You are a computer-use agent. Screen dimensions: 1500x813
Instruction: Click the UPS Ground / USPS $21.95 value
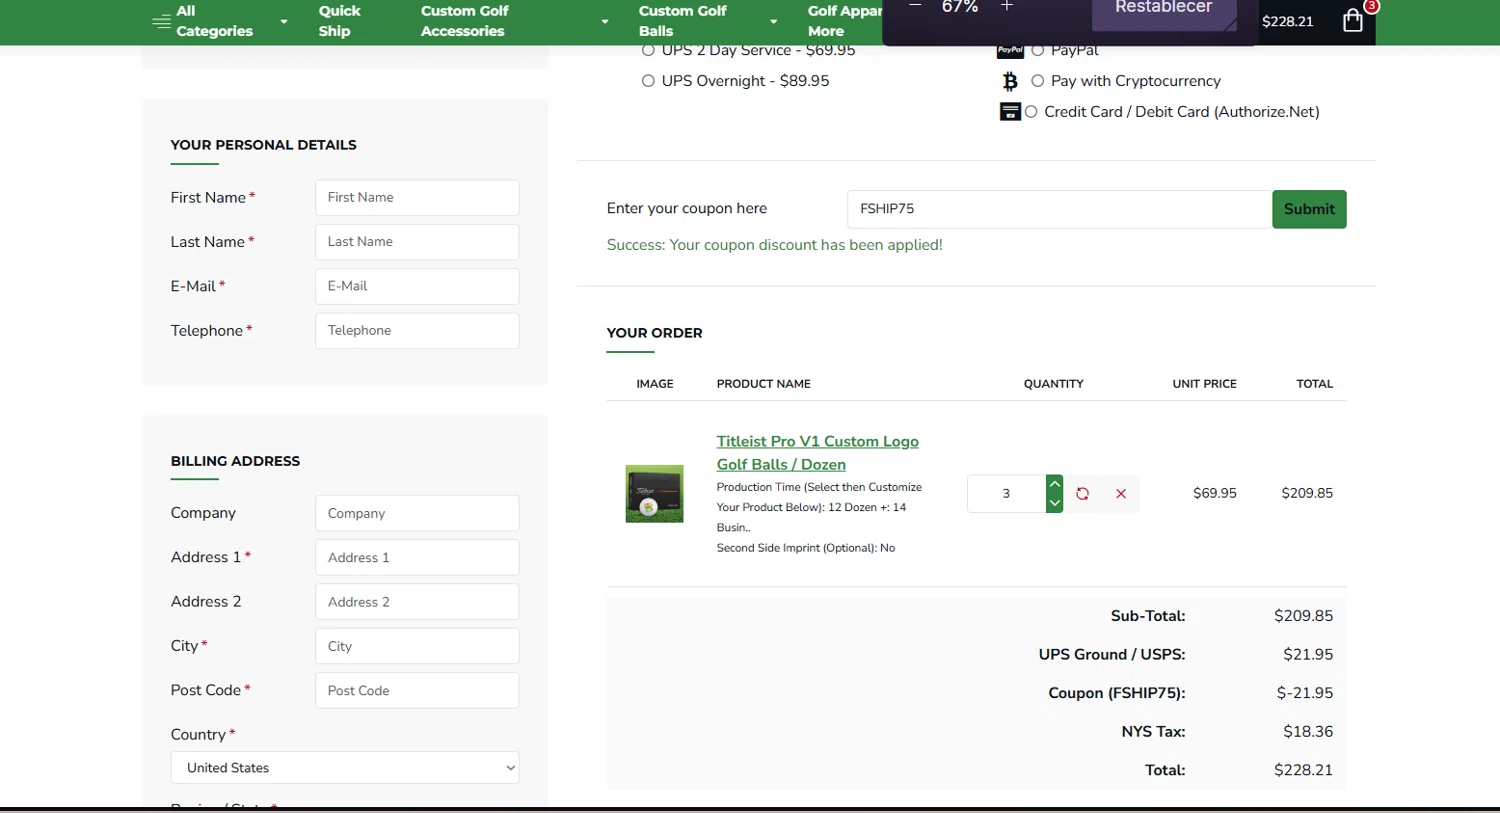click(x=1308, y=655)
